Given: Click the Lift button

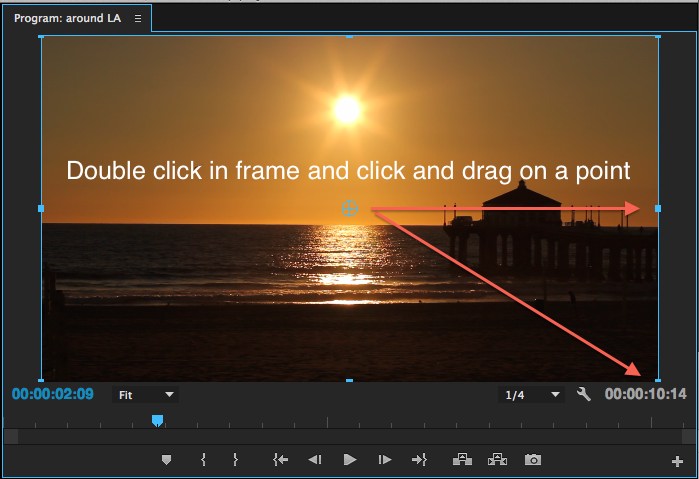Looking at the screenshot, I should coord(462,460).
